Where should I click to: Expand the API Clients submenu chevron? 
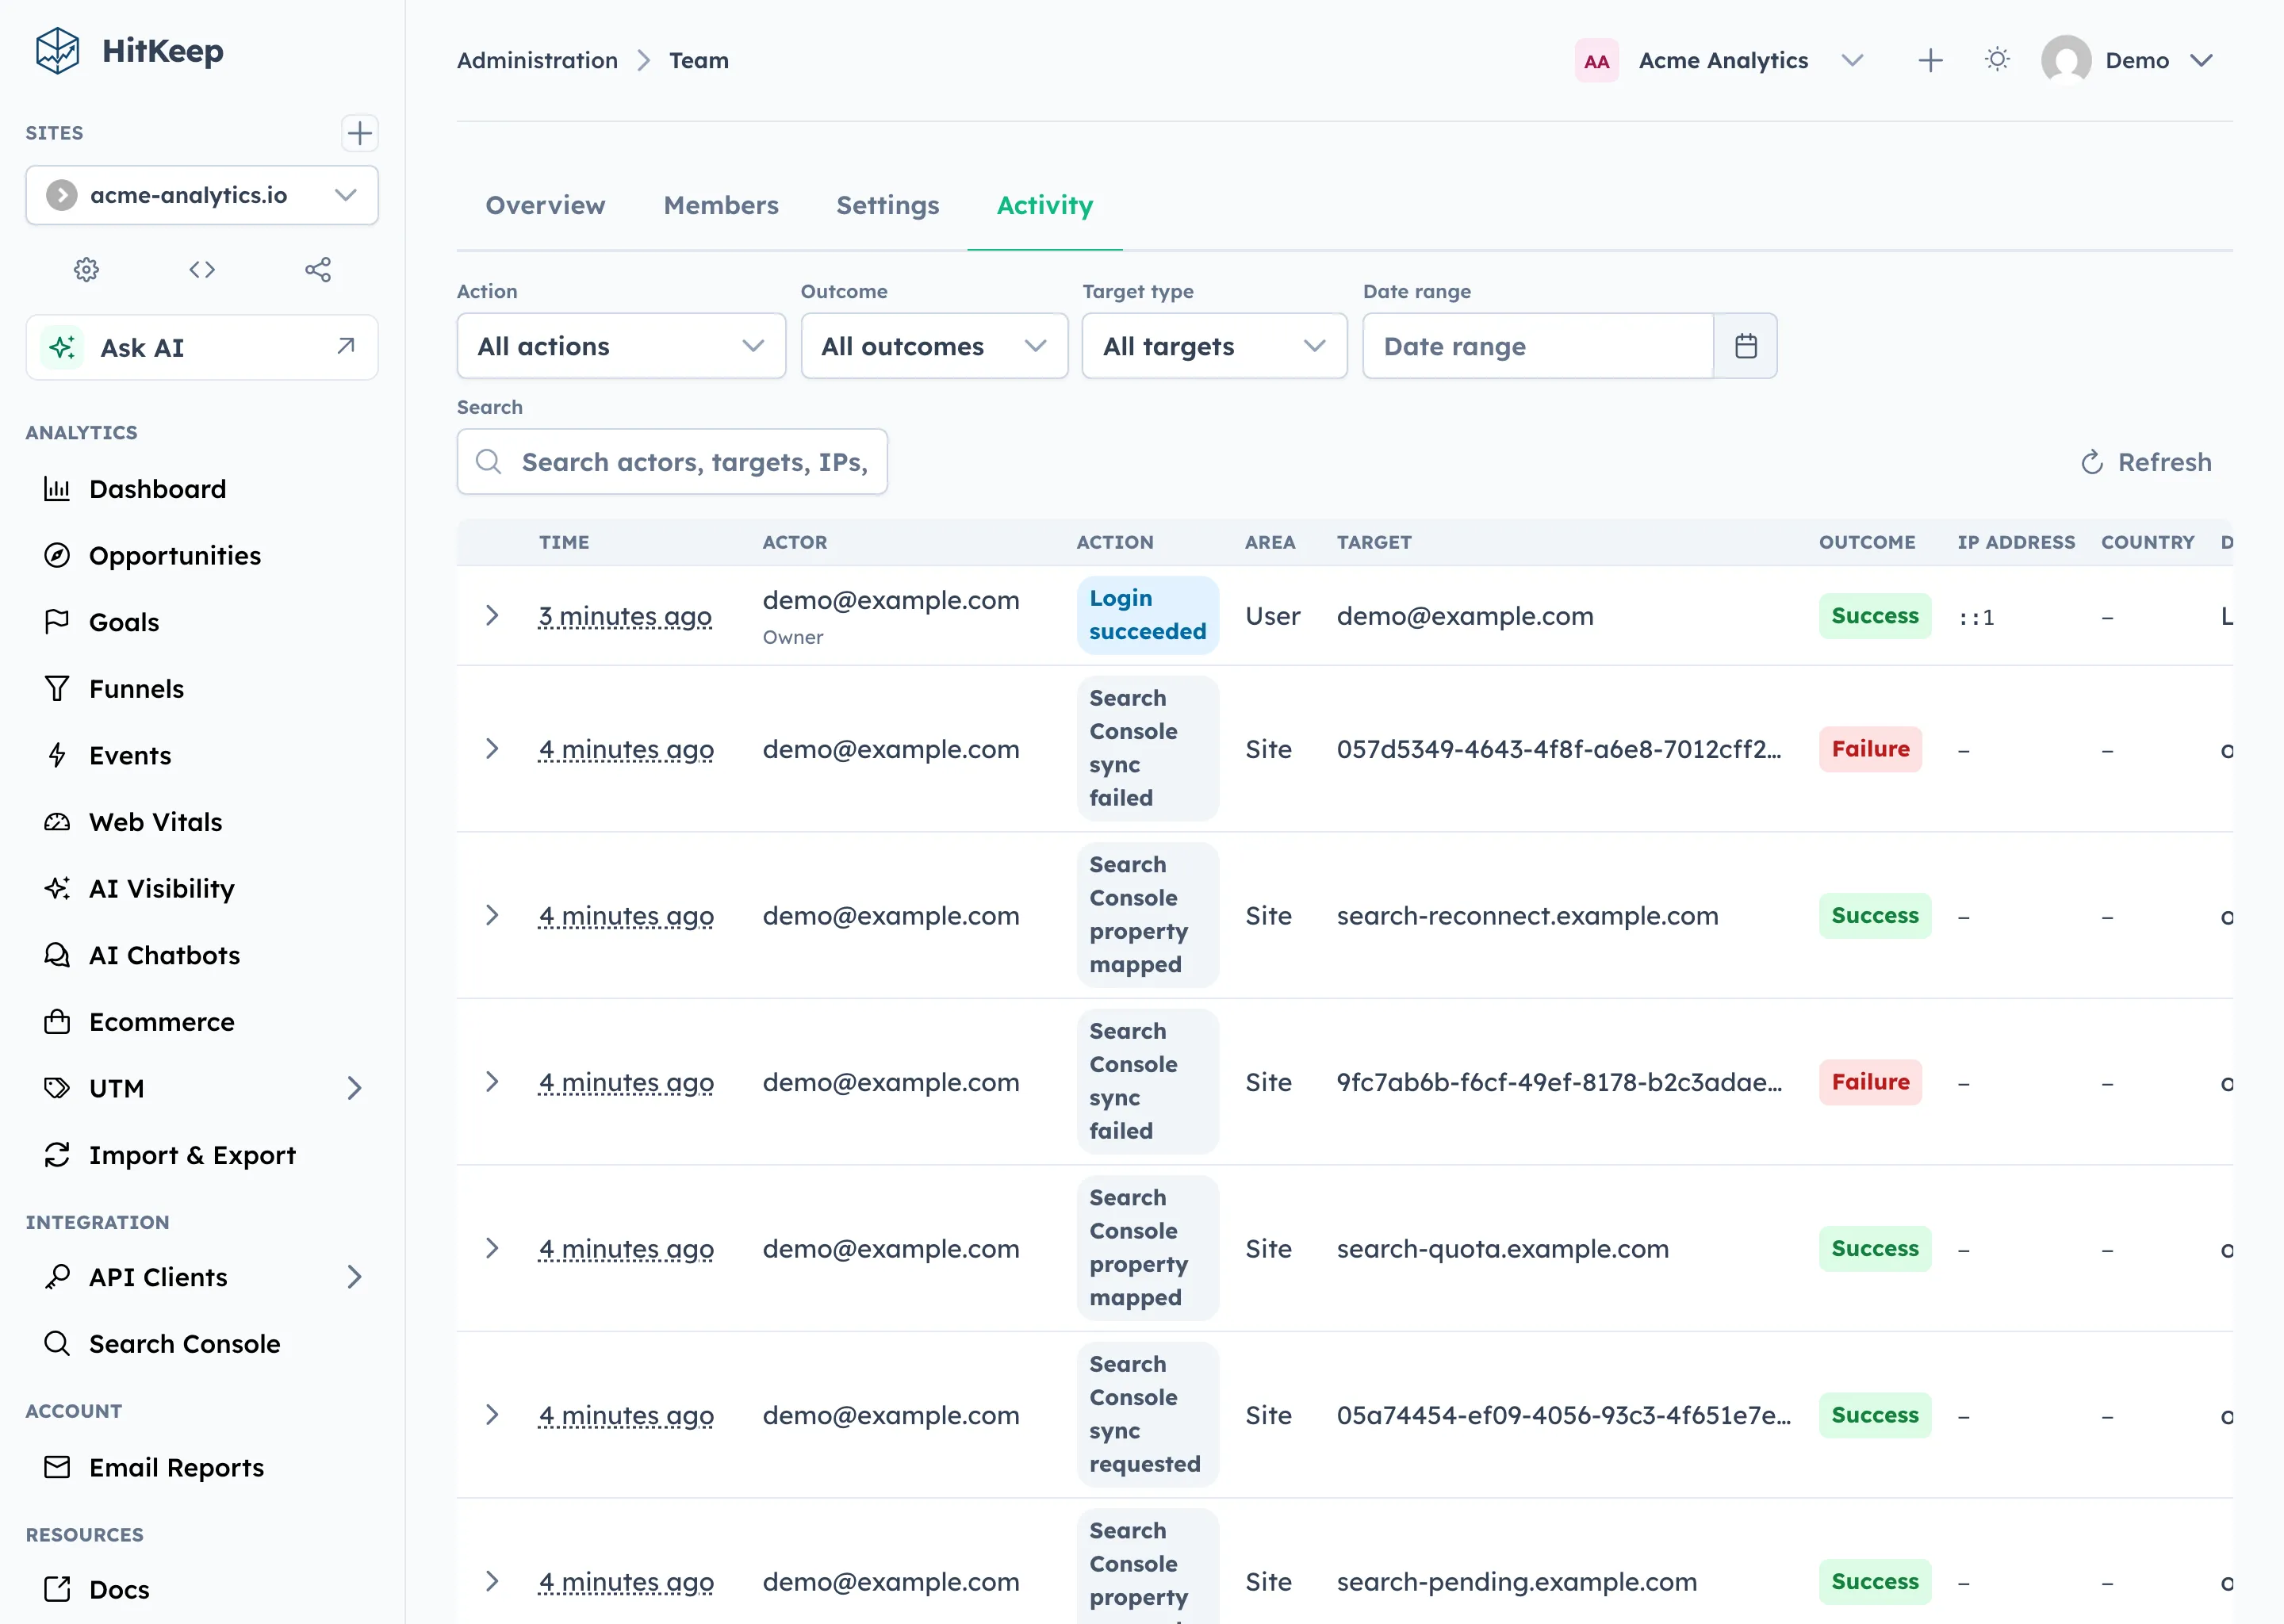354,1277
